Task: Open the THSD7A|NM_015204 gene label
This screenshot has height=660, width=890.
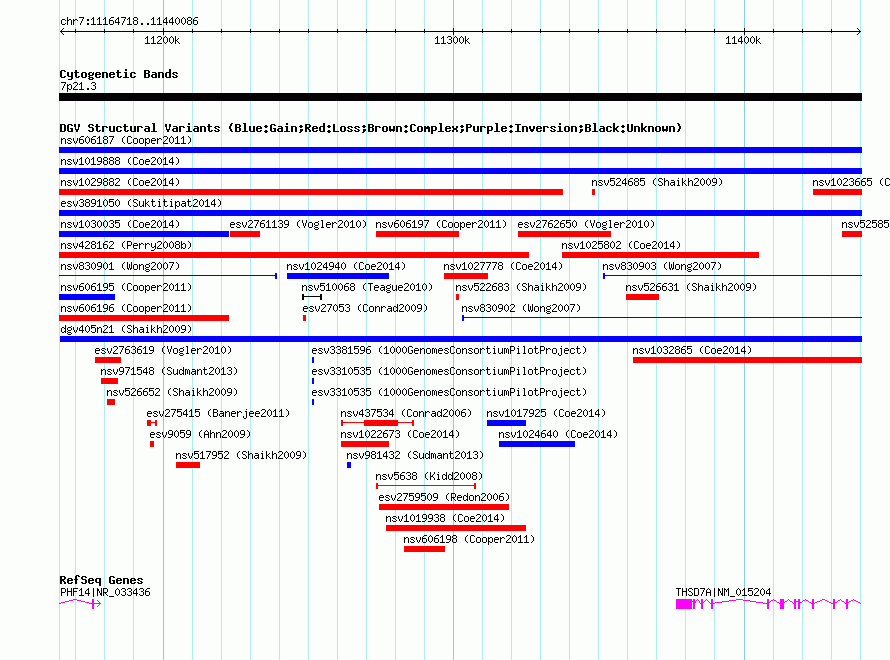Action: 723,592
